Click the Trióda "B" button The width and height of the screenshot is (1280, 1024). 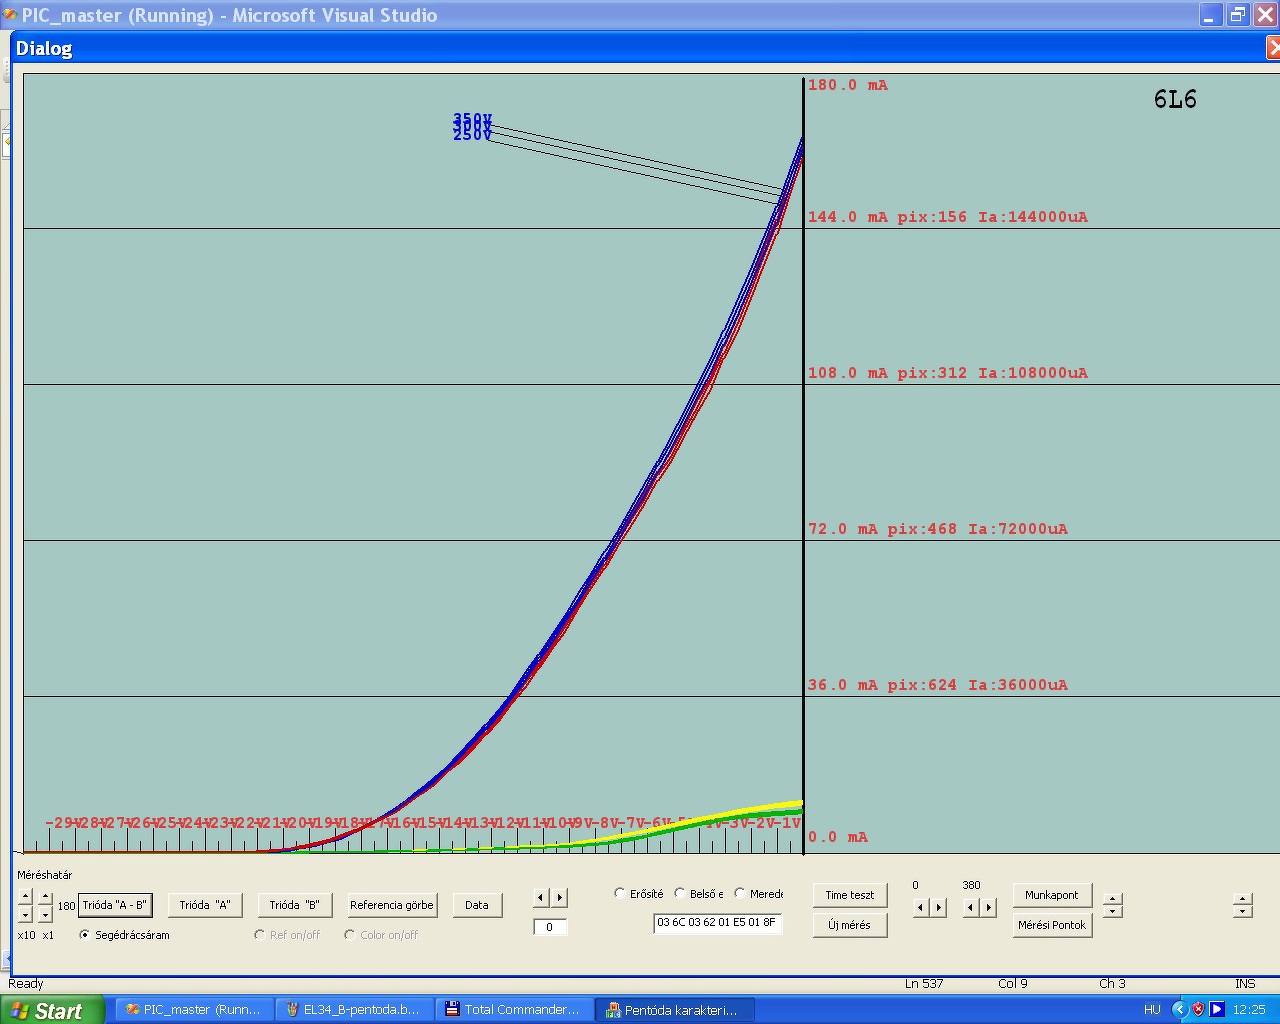tap(294, 905)
